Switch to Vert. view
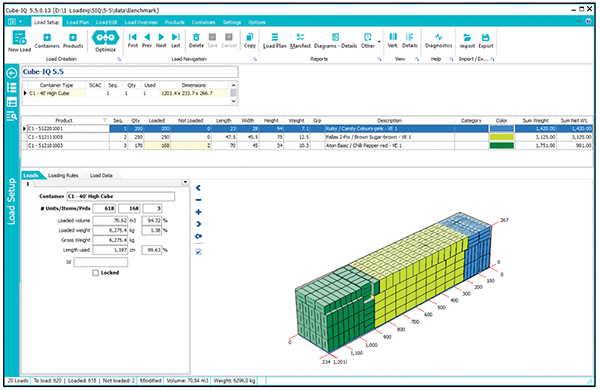600x390 pixels. pos(393,41)
